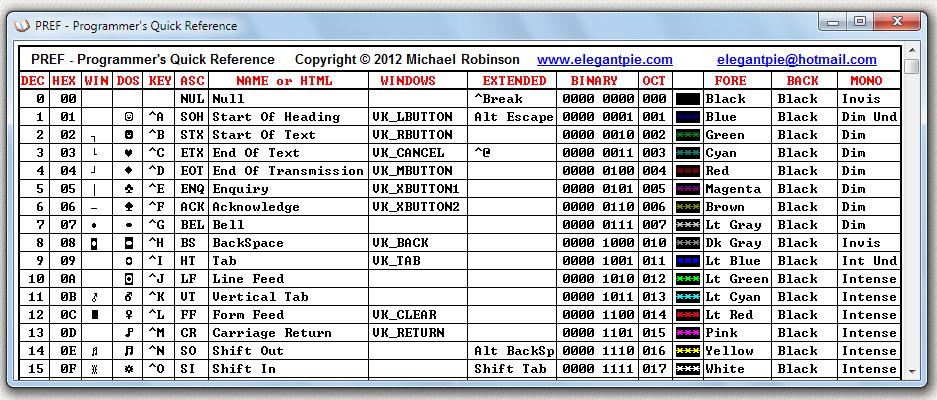Click the DEC column header

pos(33,81)
